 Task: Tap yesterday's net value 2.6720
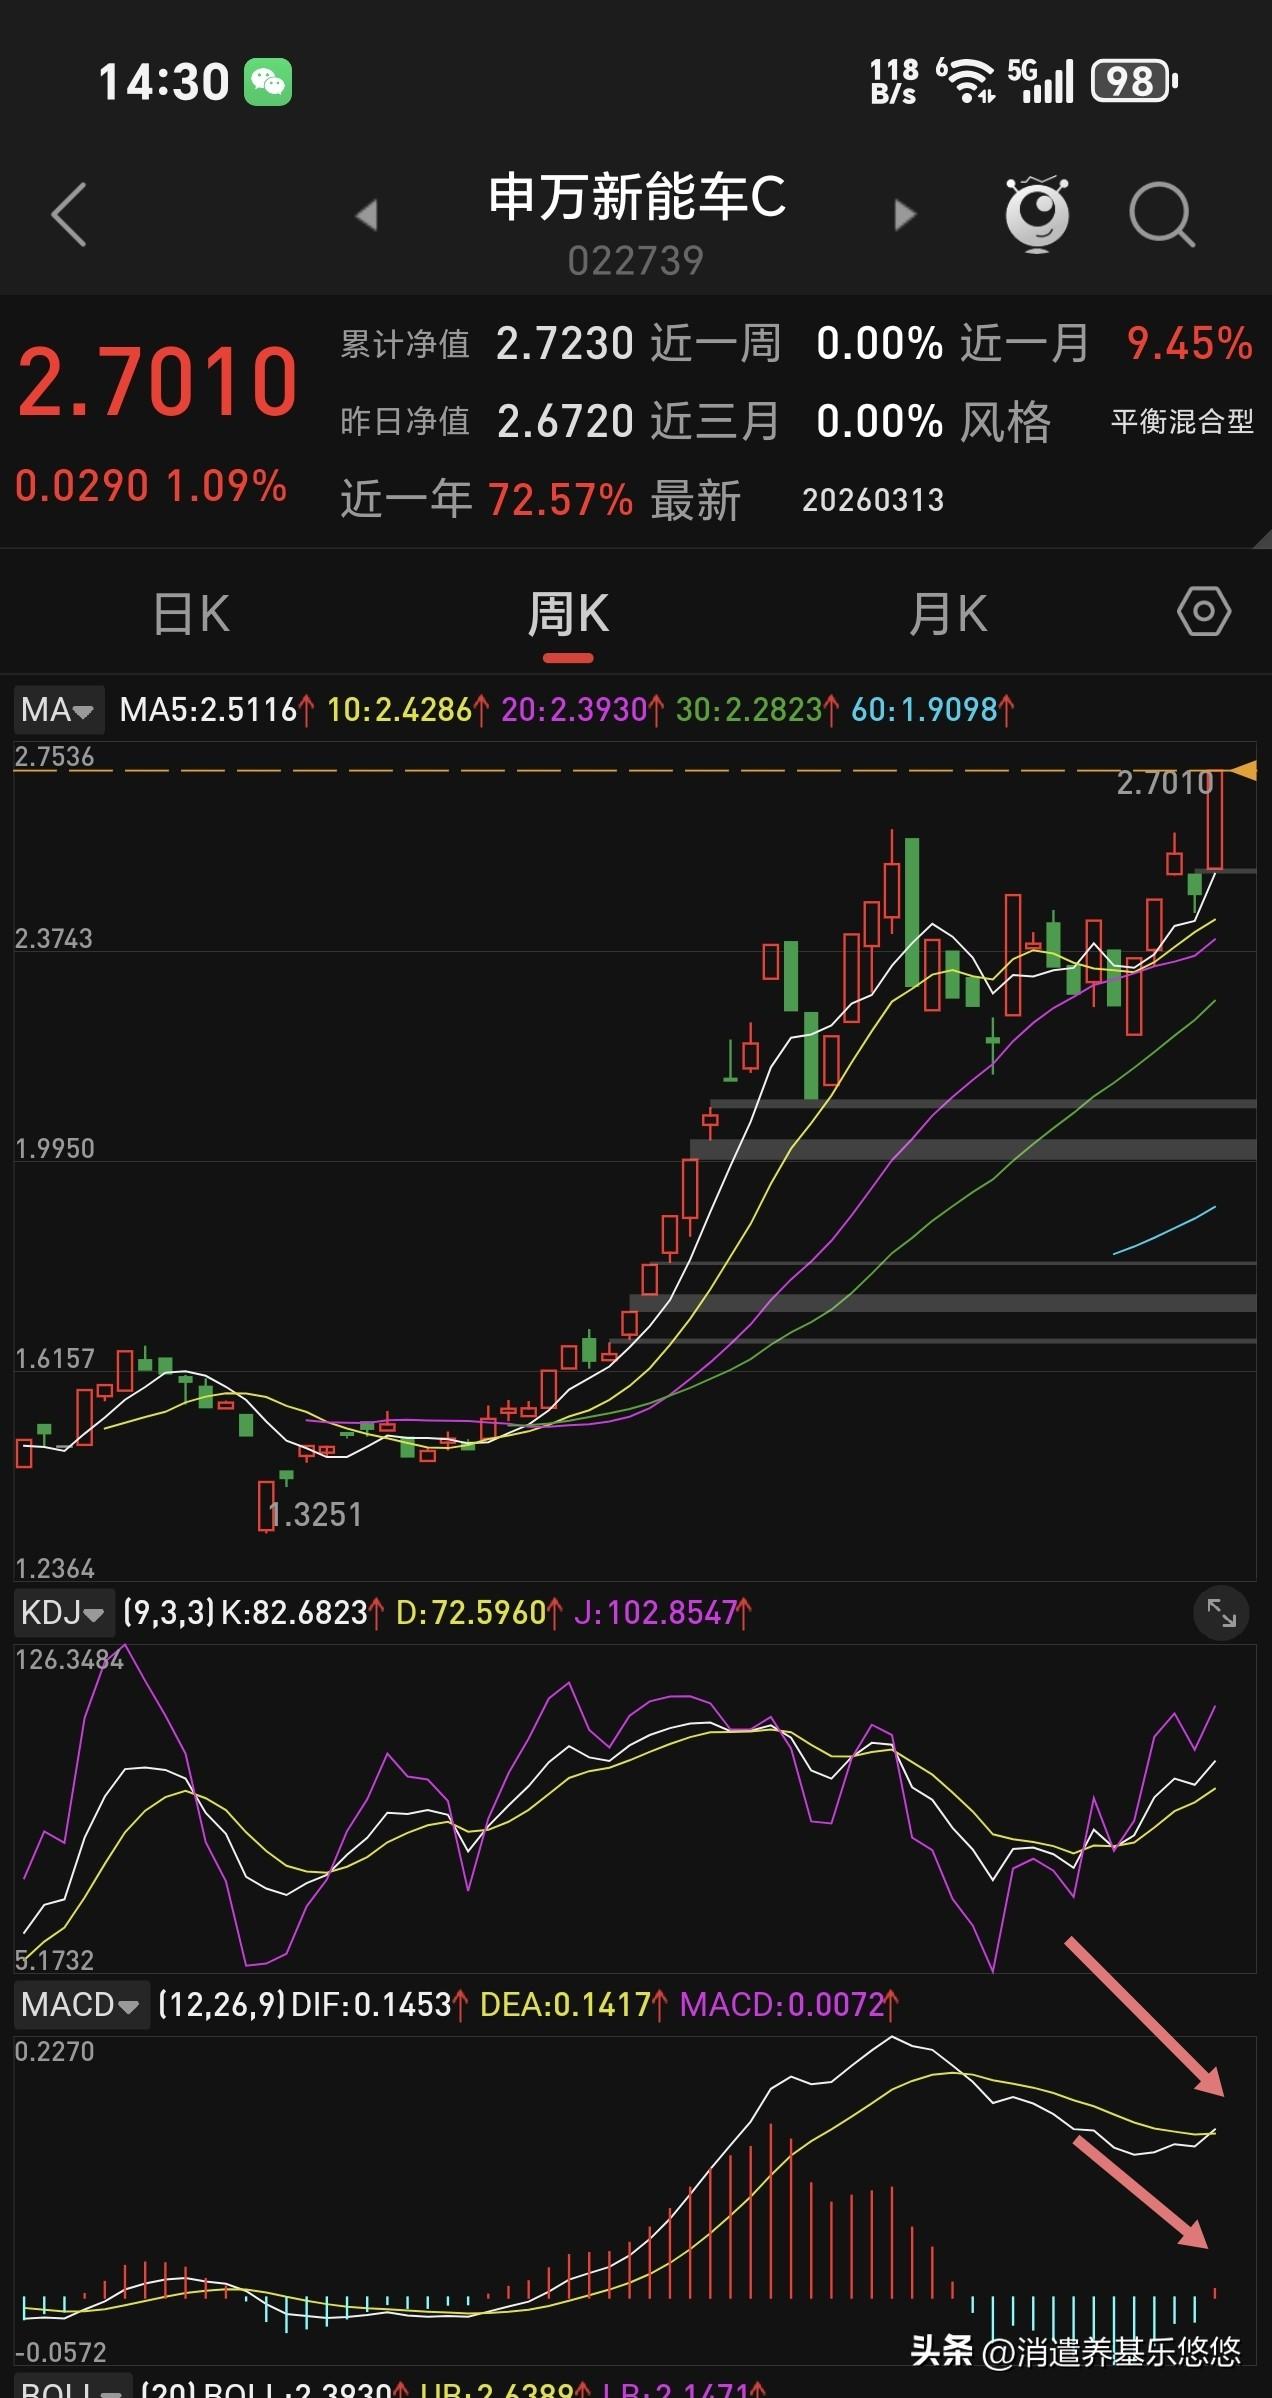565,421
